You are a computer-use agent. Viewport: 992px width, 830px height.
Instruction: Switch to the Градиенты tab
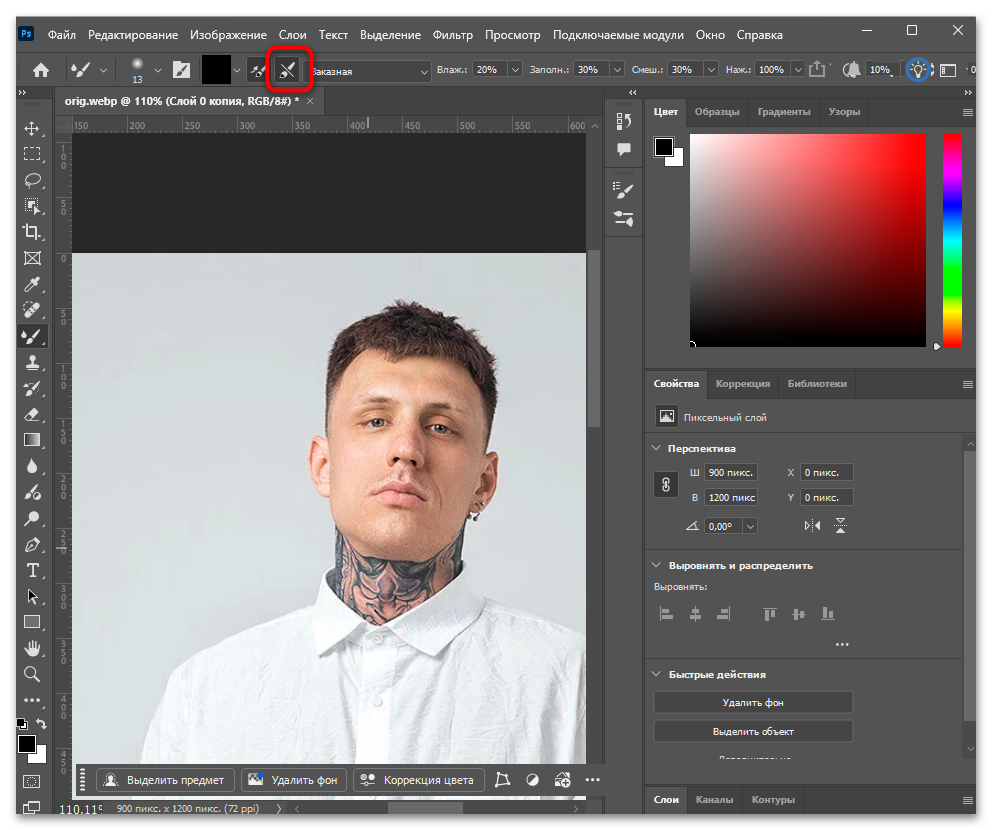(784, 112)
